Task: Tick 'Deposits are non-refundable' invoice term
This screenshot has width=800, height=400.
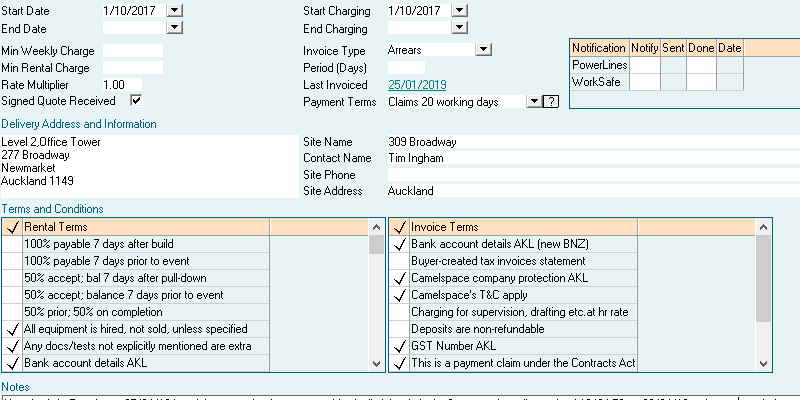Action: click(x=399, y=329)
